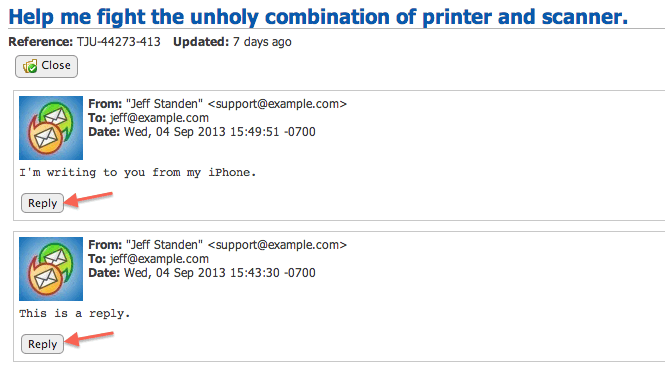Reply to the iPhone message
This screenshot has height=371, width=665.
tap(42, 203)
